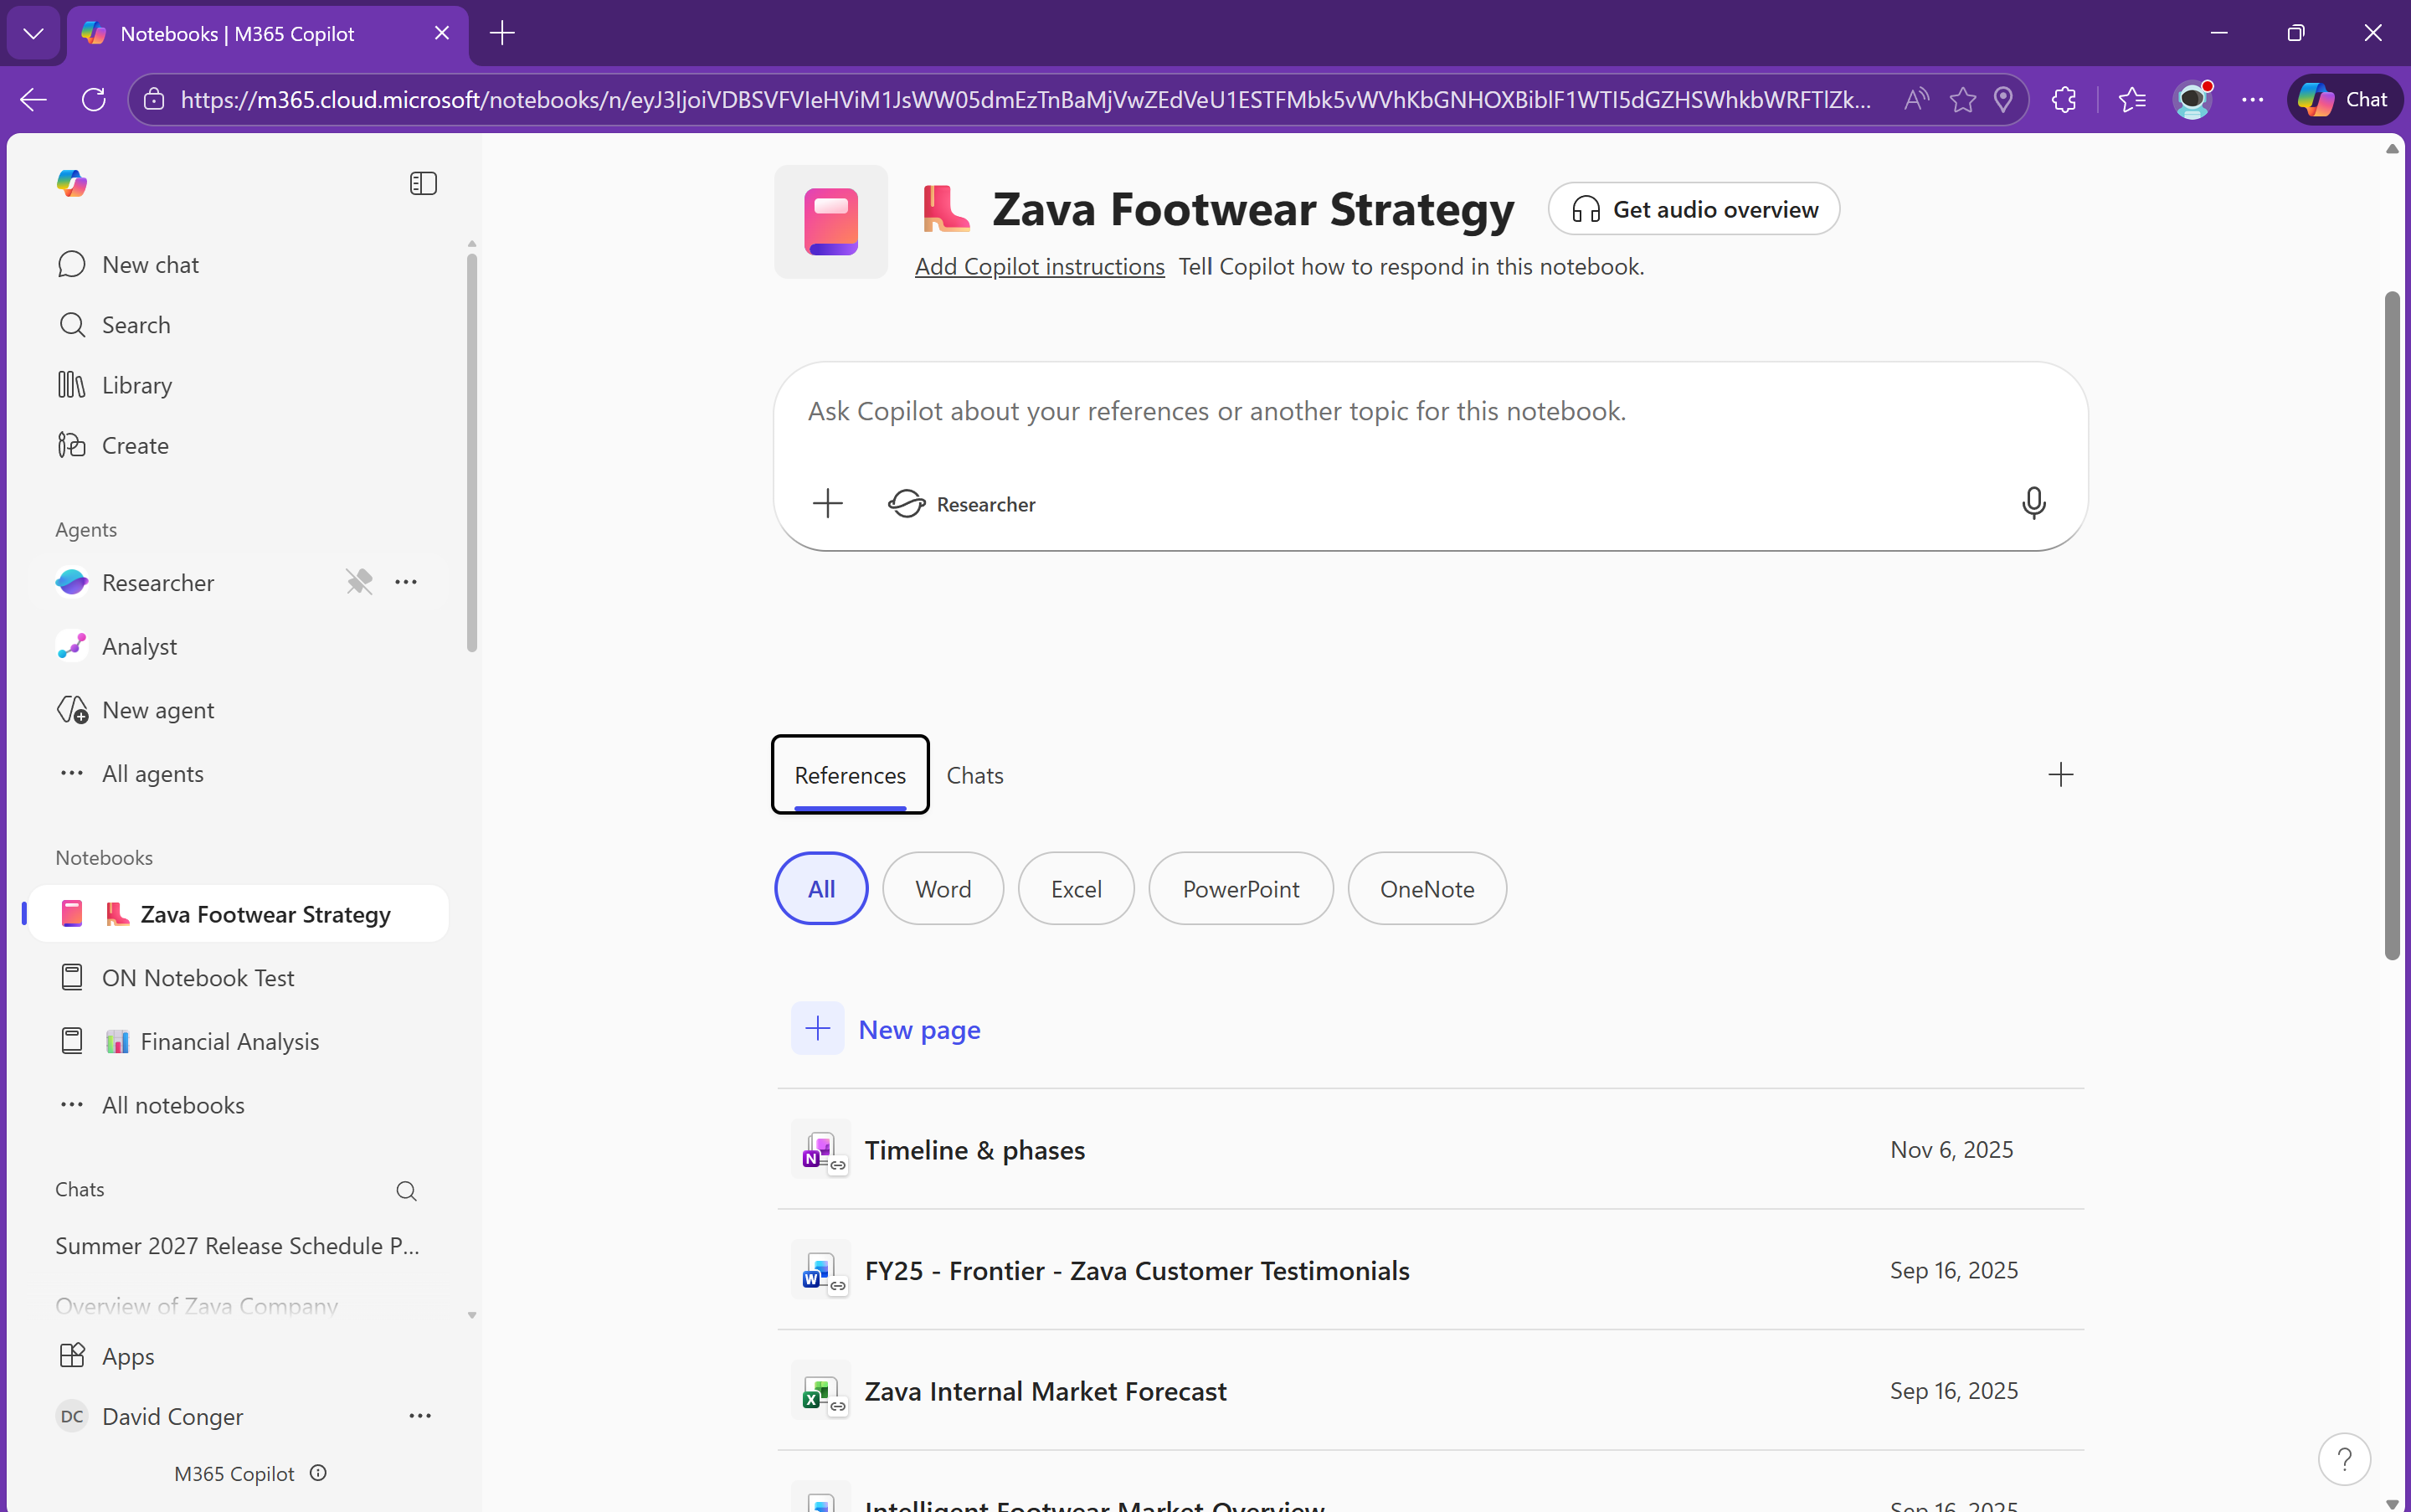This screenshot has height=1512, width=2411.
Task: Switch to the Chats tab
Action: pos(975,775)
